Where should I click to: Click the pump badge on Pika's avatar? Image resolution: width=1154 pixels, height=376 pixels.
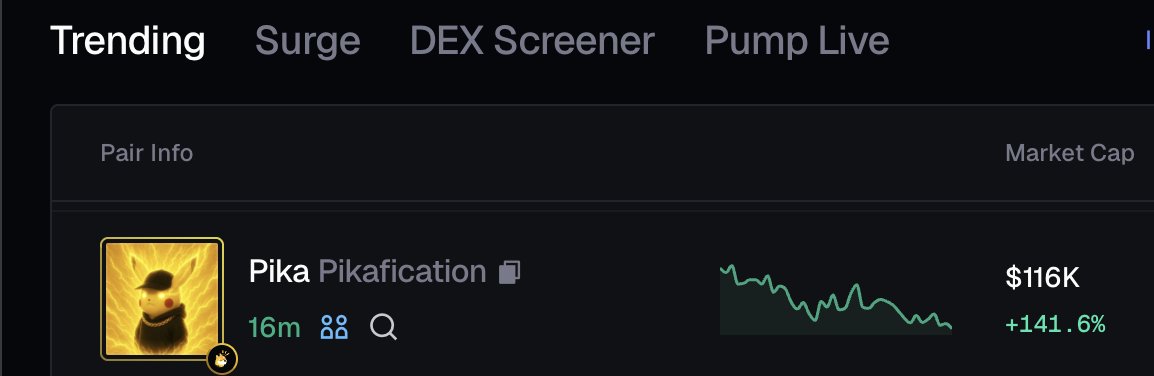point(221,359)
